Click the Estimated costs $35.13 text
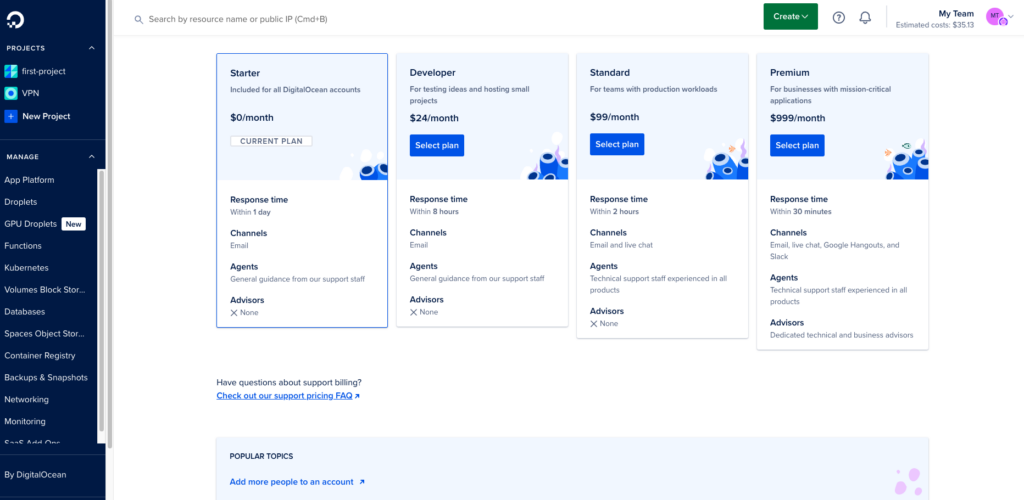 tap(935, 25)
